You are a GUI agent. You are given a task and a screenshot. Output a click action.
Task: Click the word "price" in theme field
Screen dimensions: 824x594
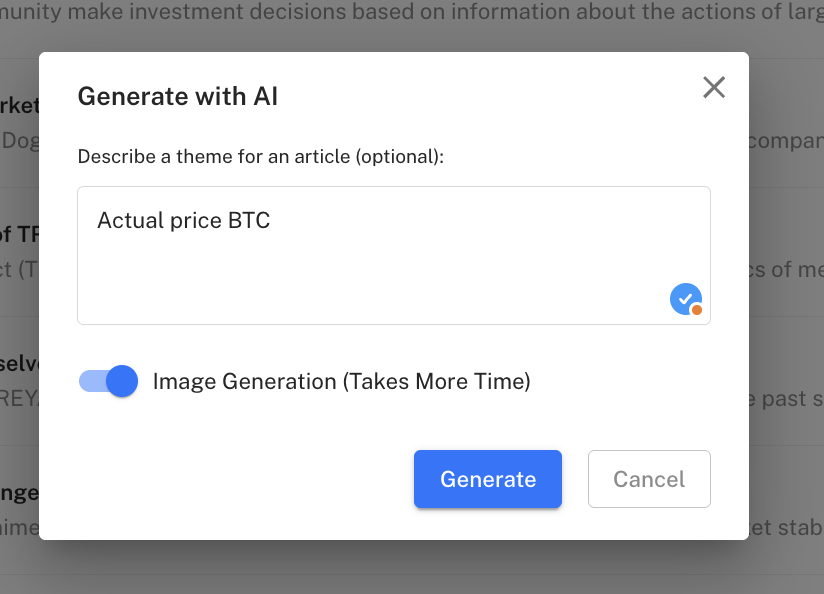click(x=195, y=220)
